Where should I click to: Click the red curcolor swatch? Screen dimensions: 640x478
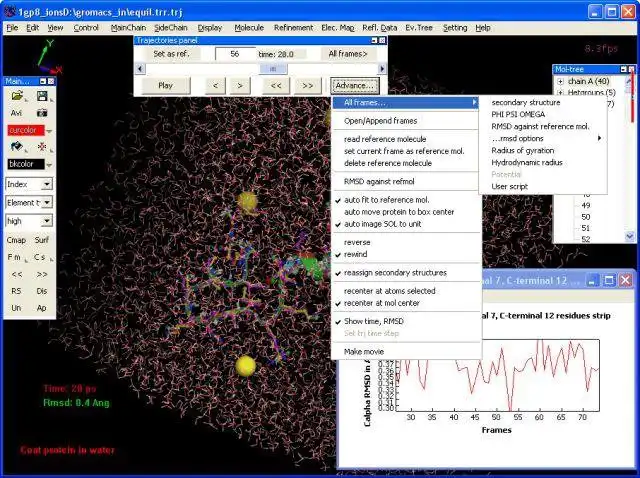point(25,130)
